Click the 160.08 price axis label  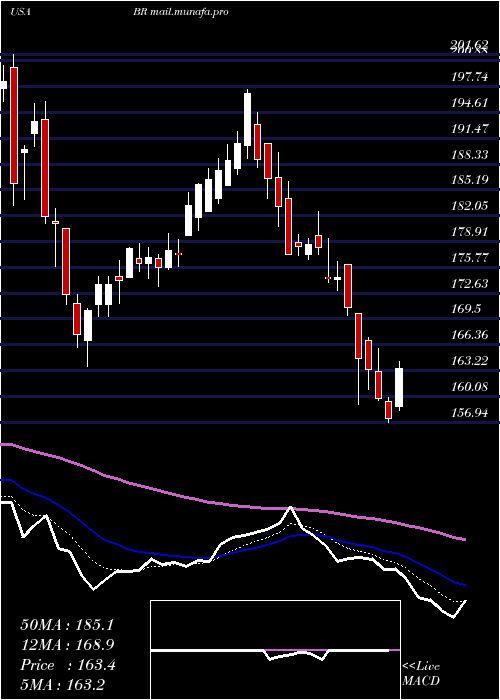click(469, 387)
